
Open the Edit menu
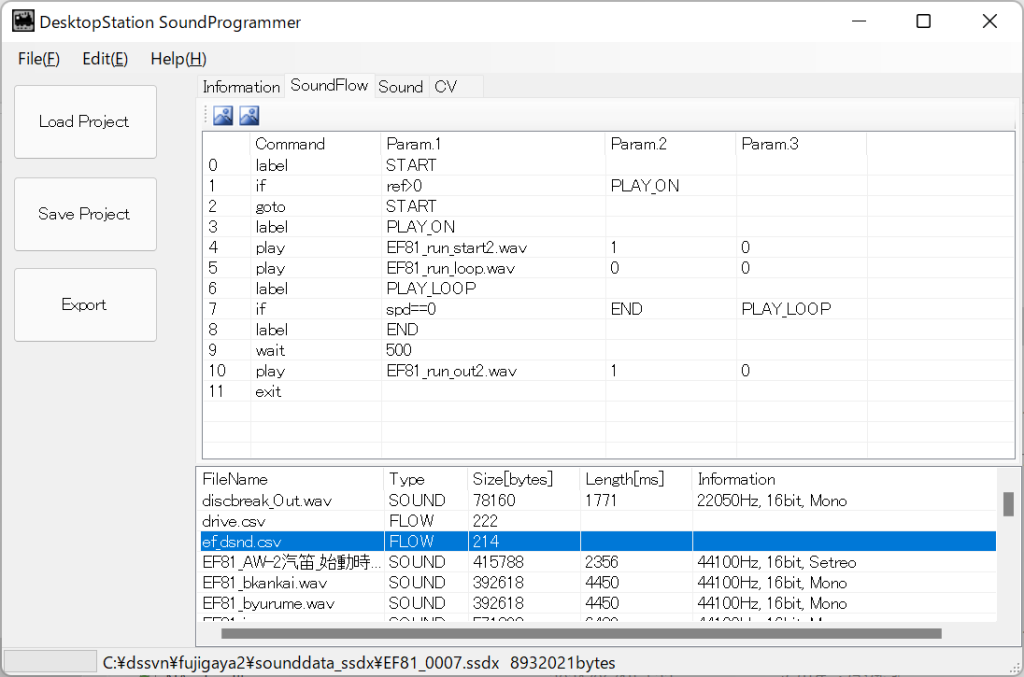(105, 59)
